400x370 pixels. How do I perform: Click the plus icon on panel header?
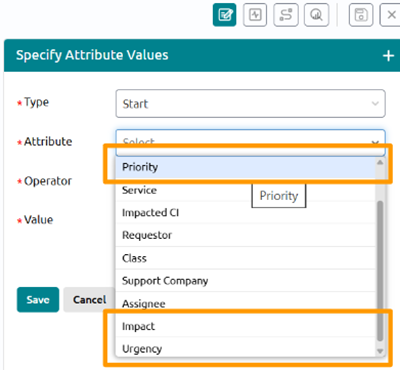click(x=388, y=56)
